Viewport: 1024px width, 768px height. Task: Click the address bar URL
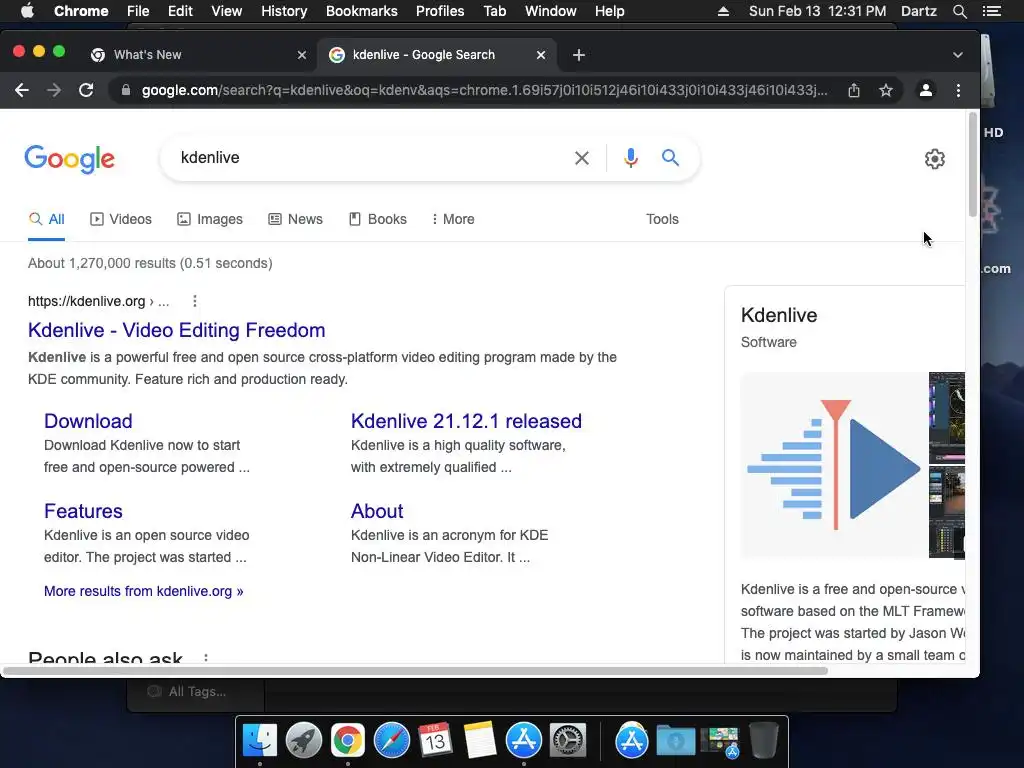[x=485, y=90]
